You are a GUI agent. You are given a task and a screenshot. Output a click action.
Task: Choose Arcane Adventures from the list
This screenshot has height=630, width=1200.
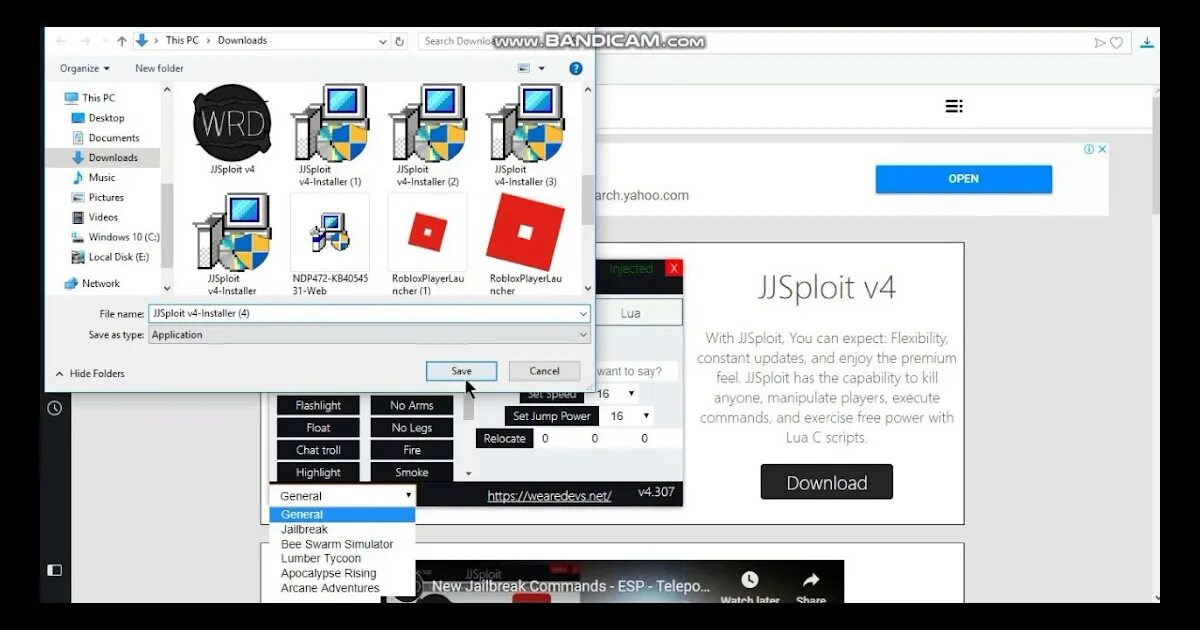click(x=330, y=588)
